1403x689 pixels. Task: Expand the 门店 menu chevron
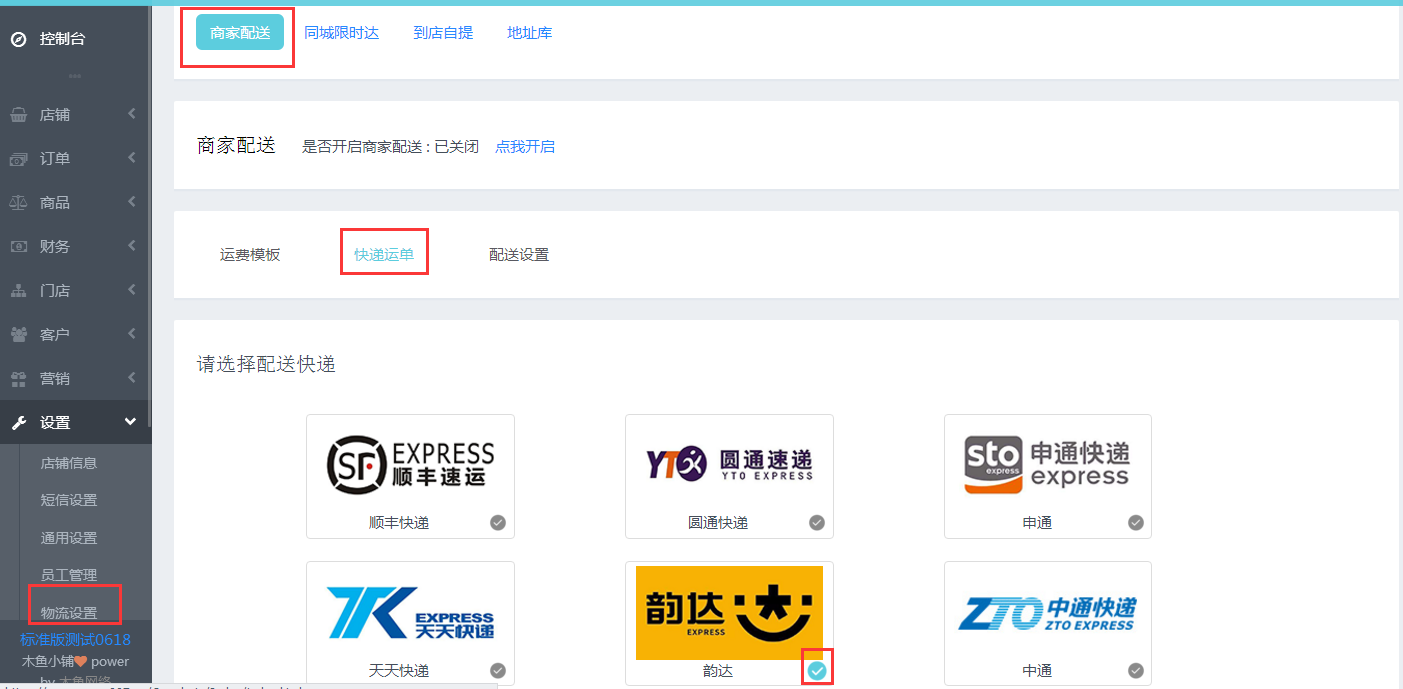132,291
